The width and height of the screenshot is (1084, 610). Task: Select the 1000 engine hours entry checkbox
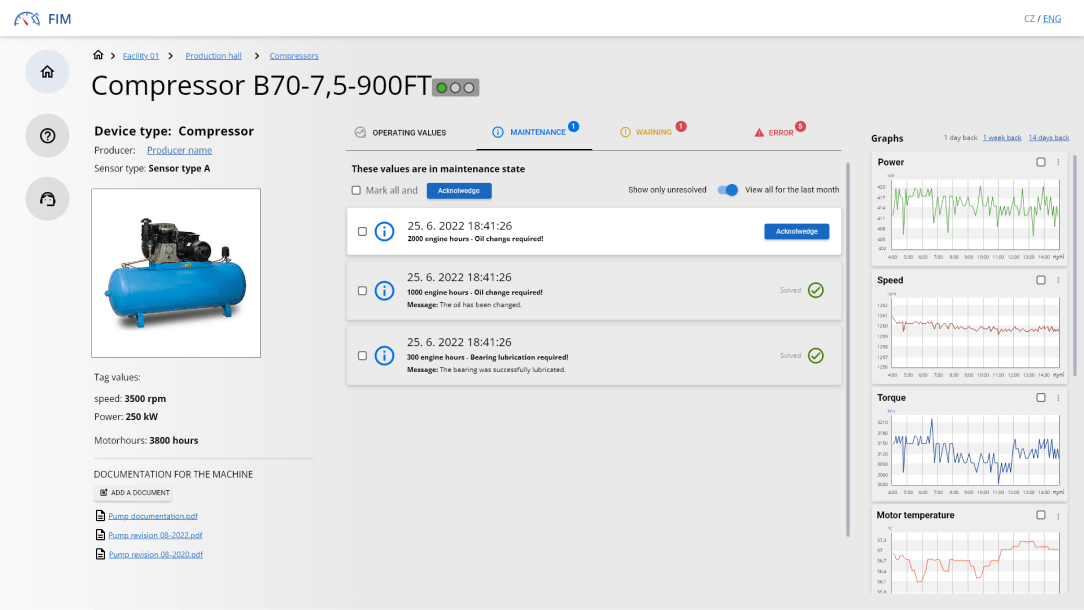click(362, 290)
